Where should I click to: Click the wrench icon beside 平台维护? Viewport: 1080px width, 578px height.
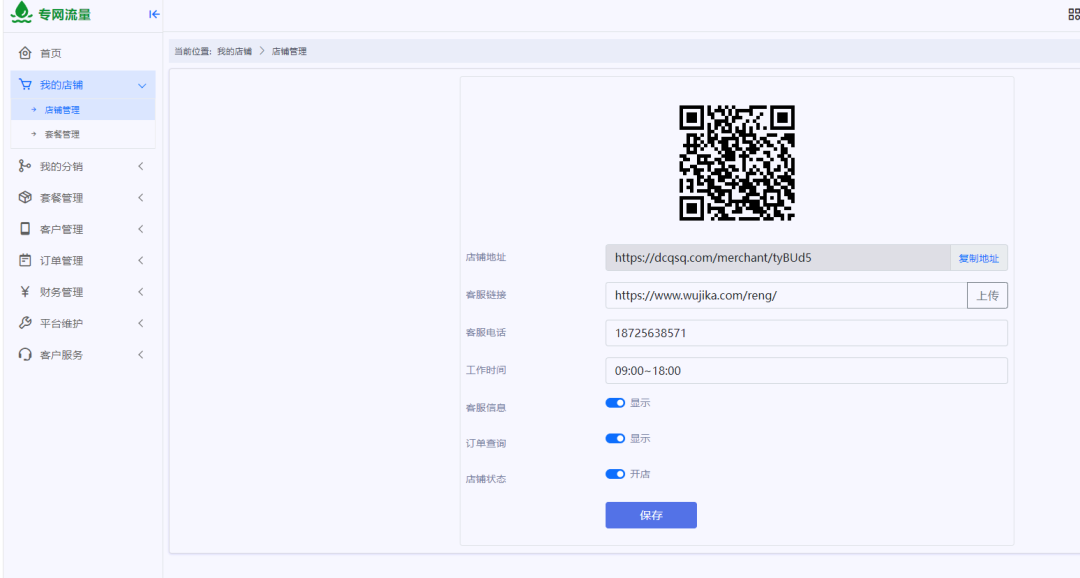click(x=25, y=323)
